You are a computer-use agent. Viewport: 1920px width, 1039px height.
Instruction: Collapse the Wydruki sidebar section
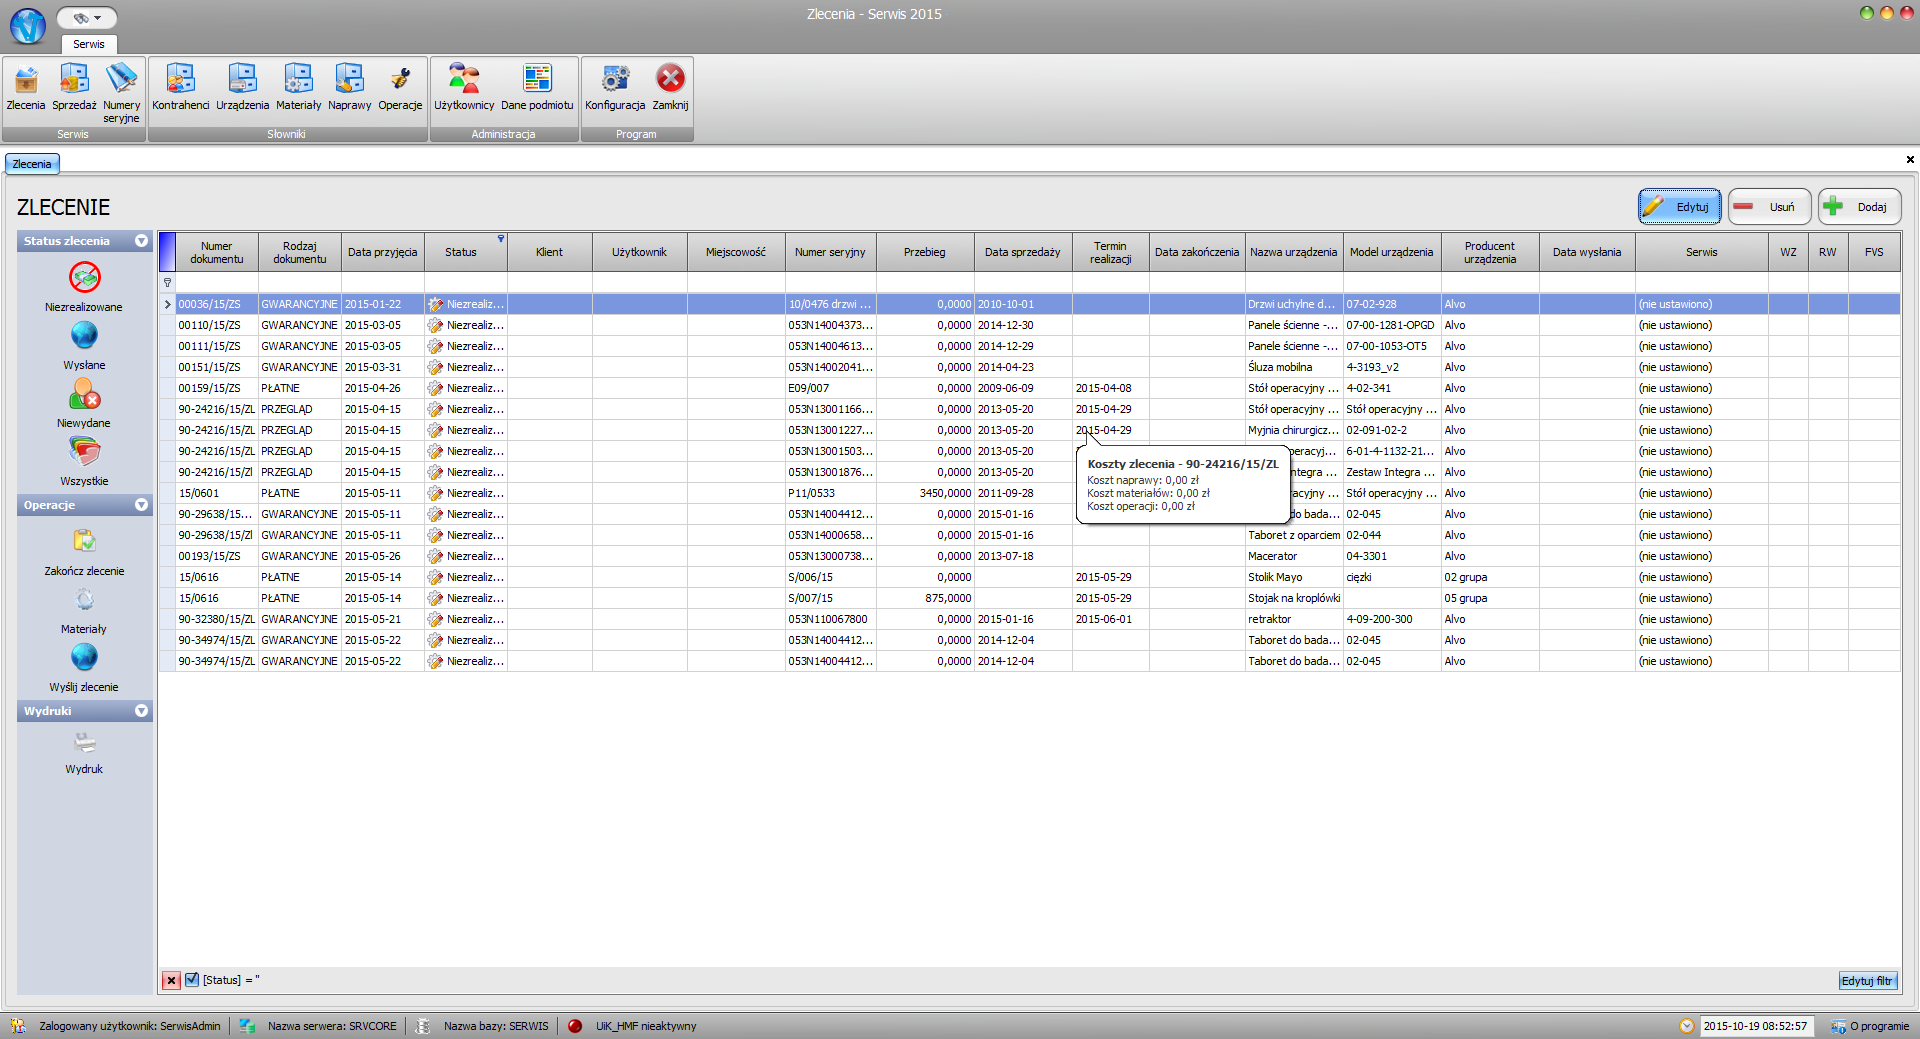pyautogui.click(x=141, y=711)
